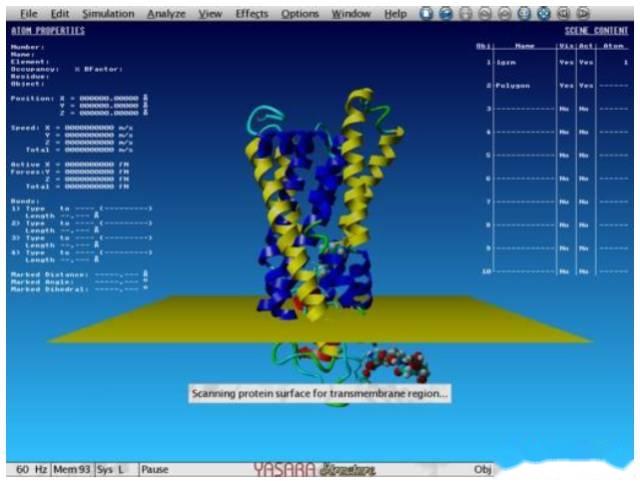This screenshot has width=640, height=481.
Task: Click empty object row 8 name
Action: [525, 225]
